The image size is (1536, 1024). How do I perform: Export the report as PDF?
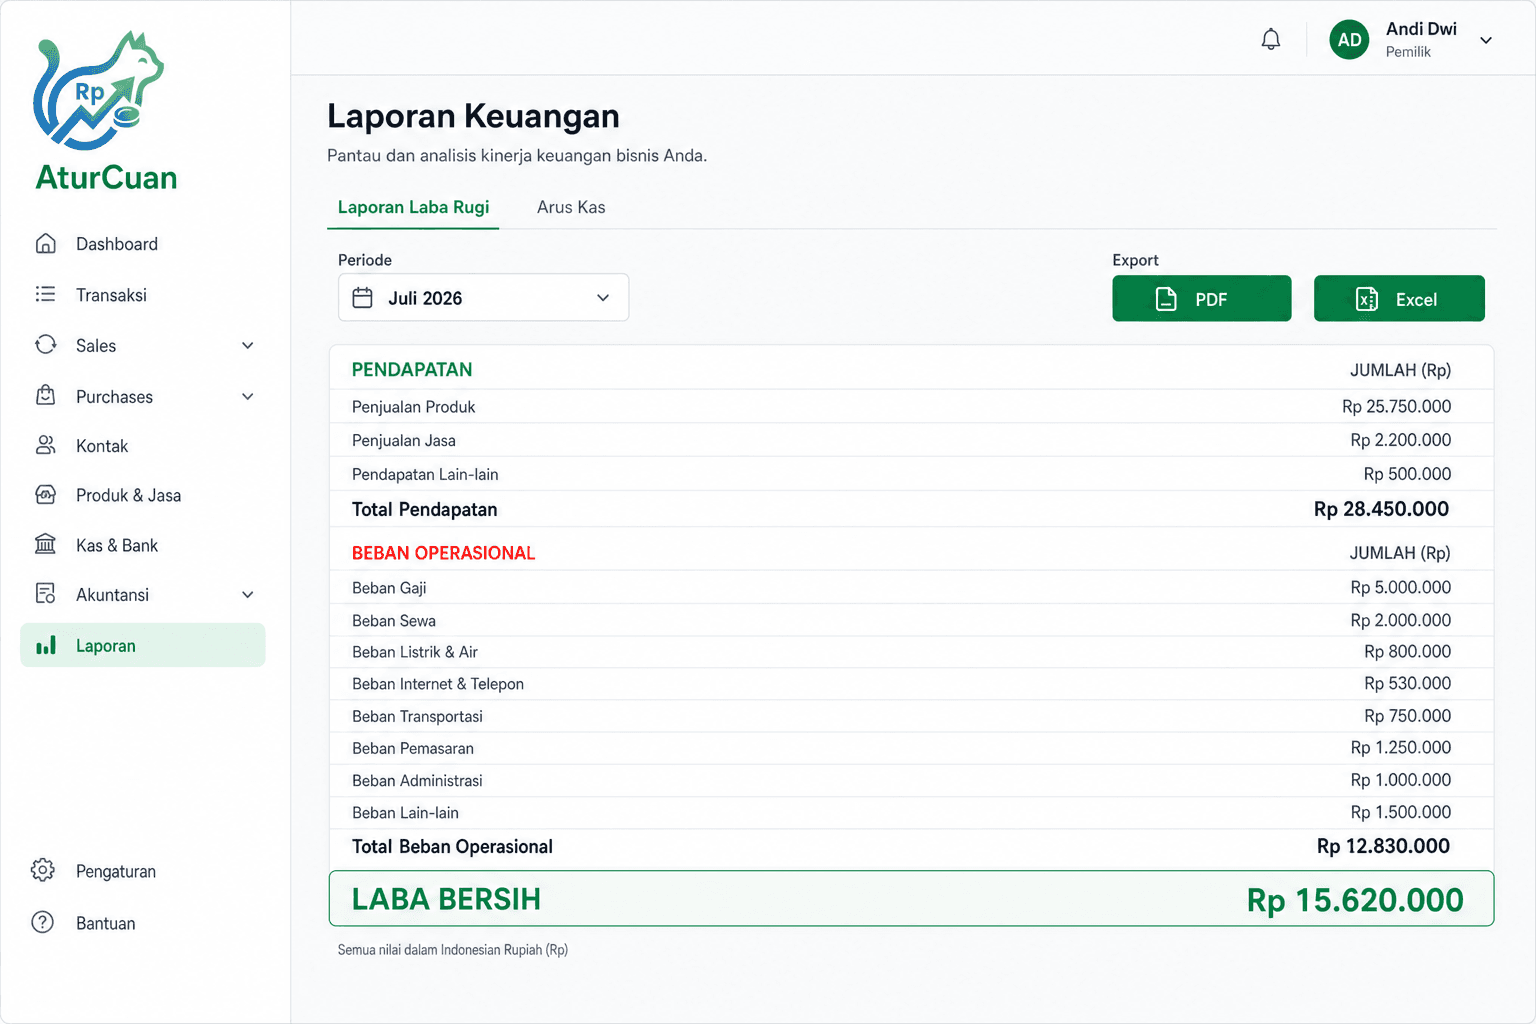coord(1201,298)
